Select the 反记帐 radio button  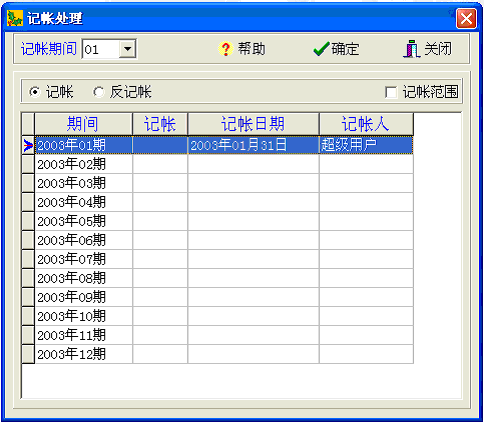coord(98,92)
